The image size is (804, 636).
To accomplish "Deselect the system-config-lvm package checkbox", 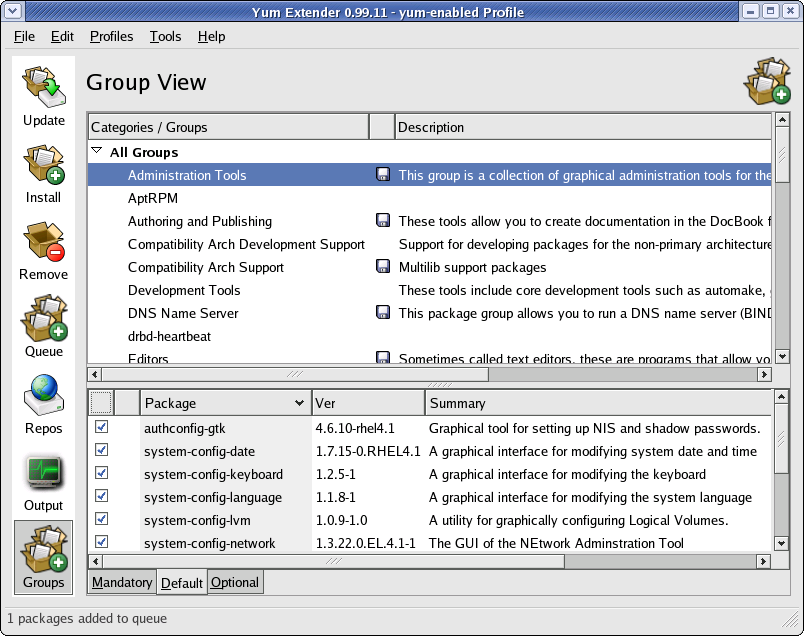I will (x=101, y=520).
